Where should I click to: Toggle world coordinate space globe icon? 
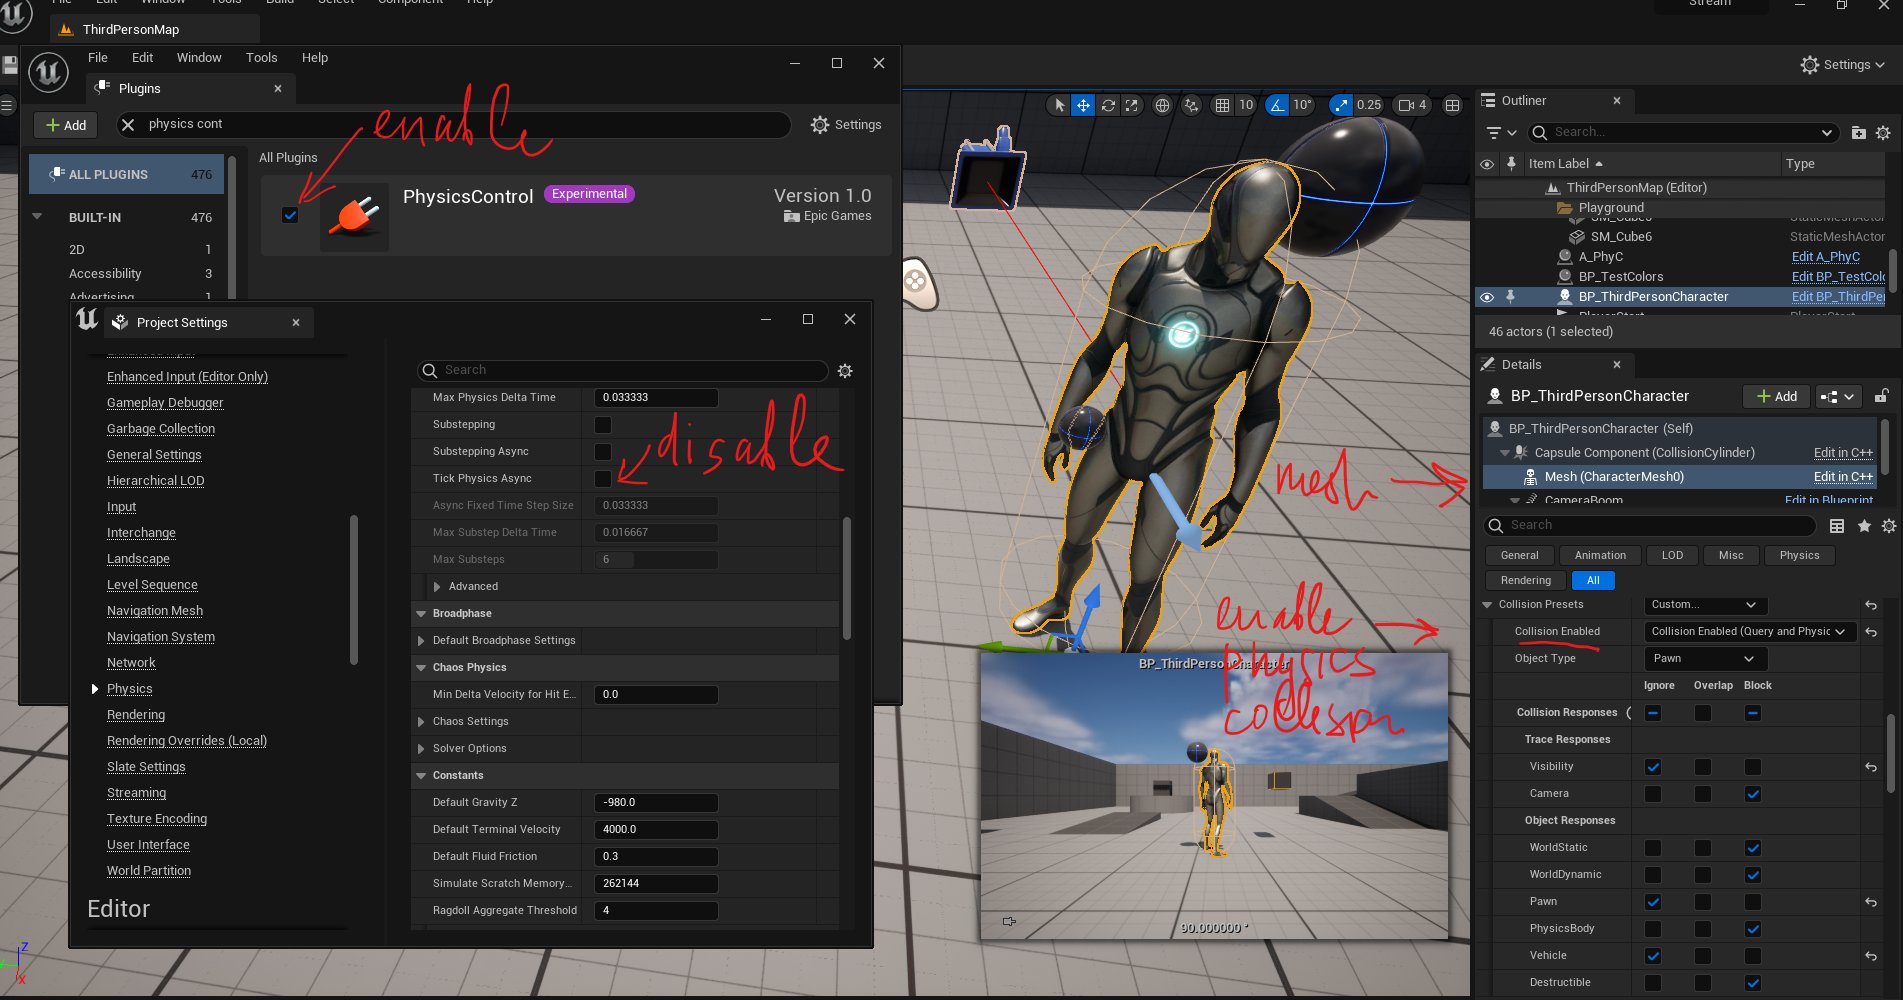point(1160,105)
